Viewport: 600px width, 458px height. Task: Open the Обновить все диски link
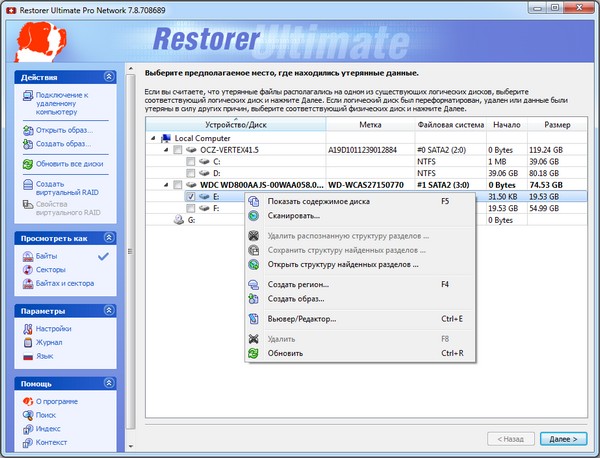(69, 164)
